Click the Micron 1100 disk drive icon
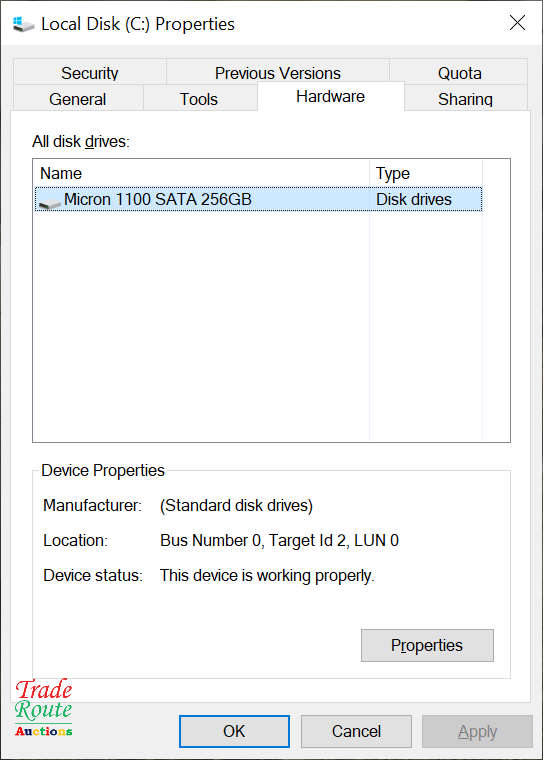Screen dimensions: 549x760 tap(49, 203)
